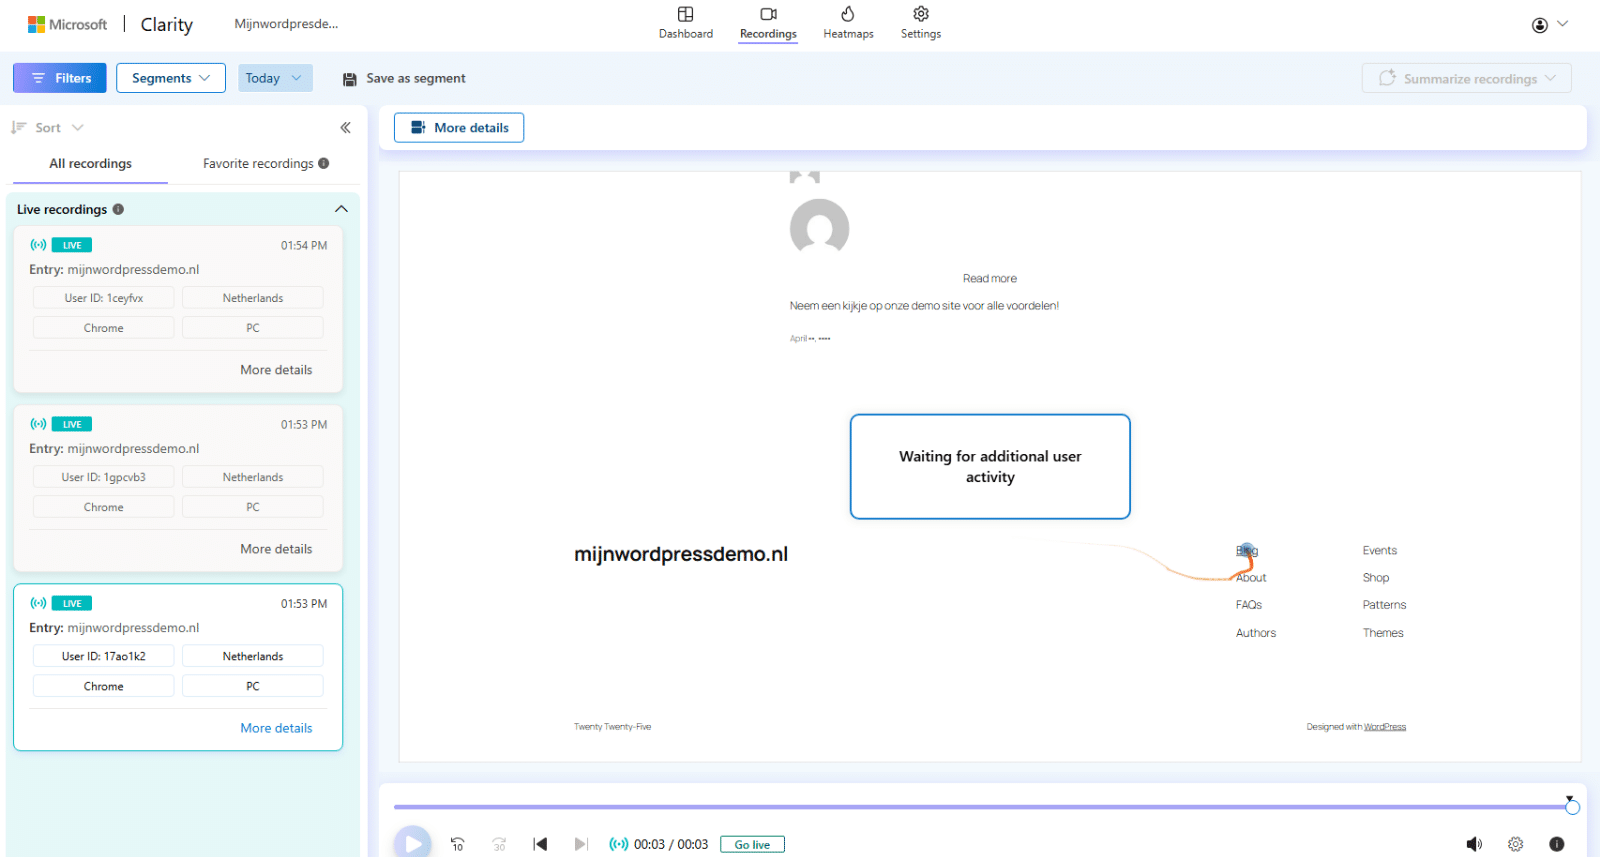The height and width of the screenshot is (857, 1600).
Task: Skip back 10 seconds
Action: coord(457,844)
